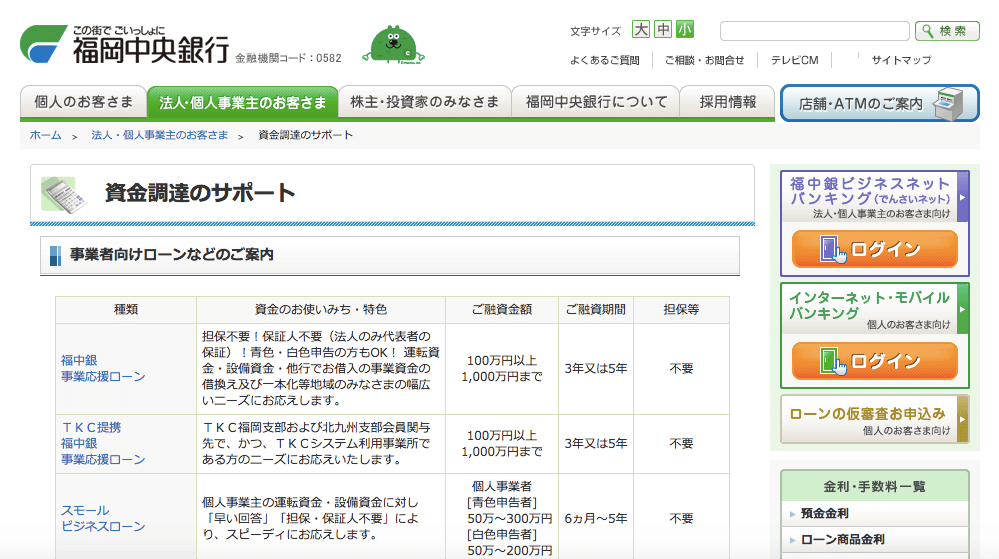Image resolution: width=999 pixels, height=559 pixels.
Task: Click green arrow on インターネット・モバイルバンキング banner
Action: tap(963, 309)
